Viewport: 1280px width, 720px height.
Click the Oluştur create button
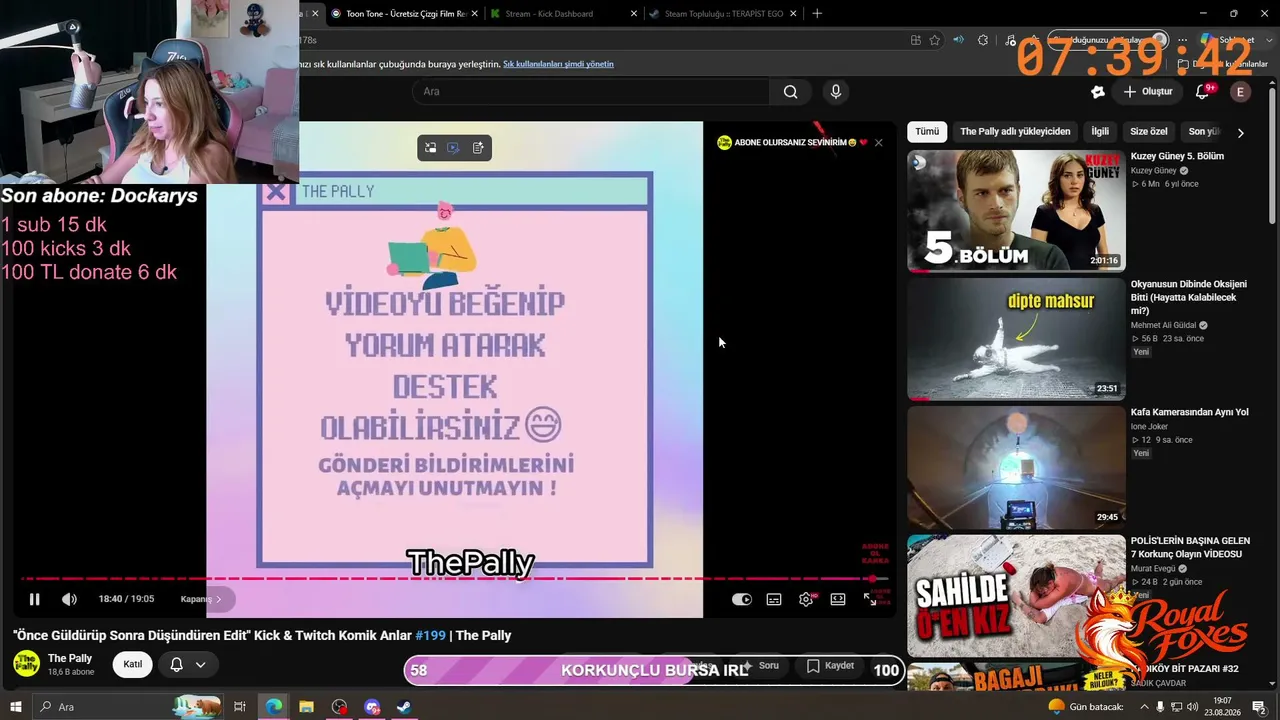click(x=1148, y=92)
